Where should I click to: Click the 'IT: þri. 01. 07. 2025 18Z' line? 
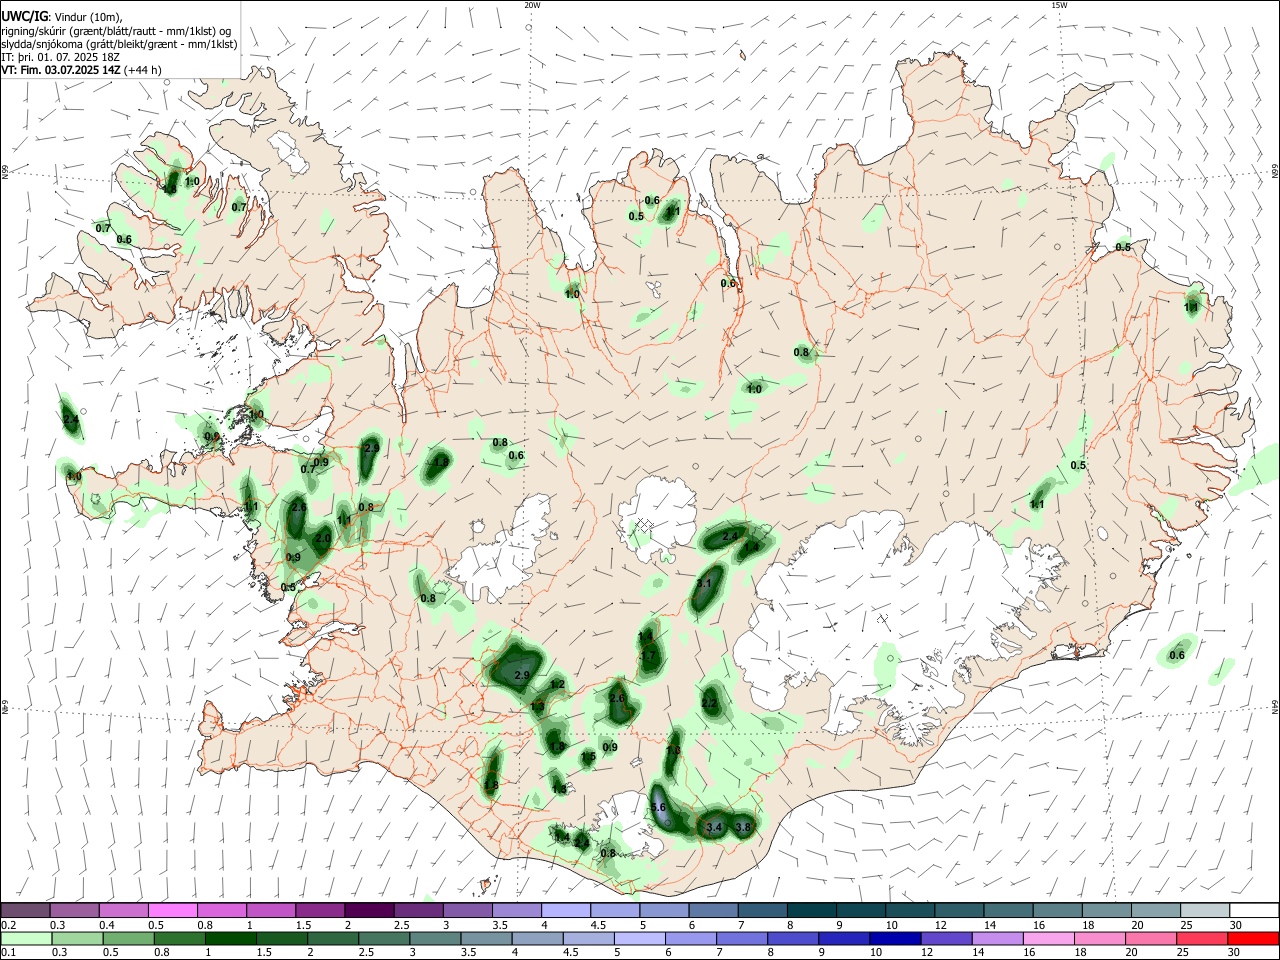pyautogui.click(x=61, y=57)
